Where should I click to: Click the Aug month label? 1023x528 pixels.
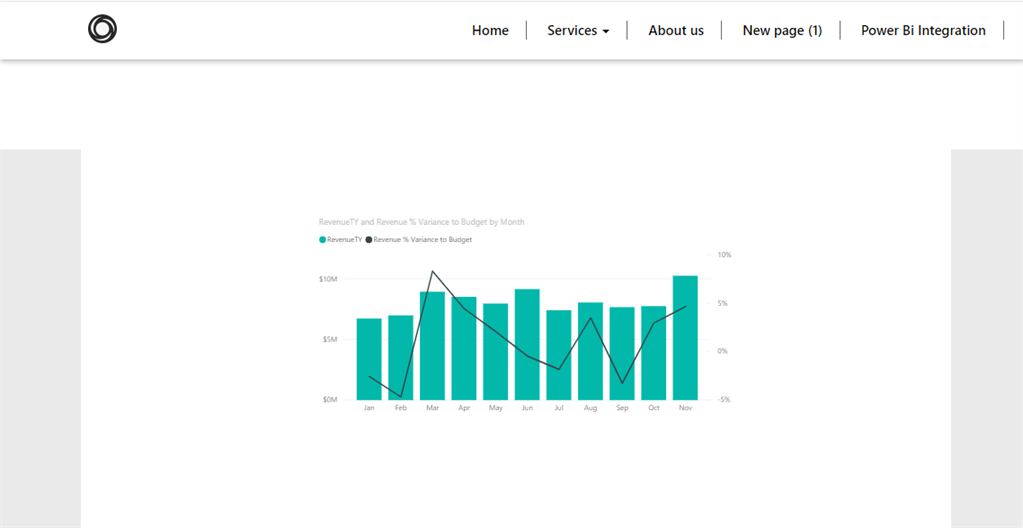pyautogui.click(x=590, y=408)
